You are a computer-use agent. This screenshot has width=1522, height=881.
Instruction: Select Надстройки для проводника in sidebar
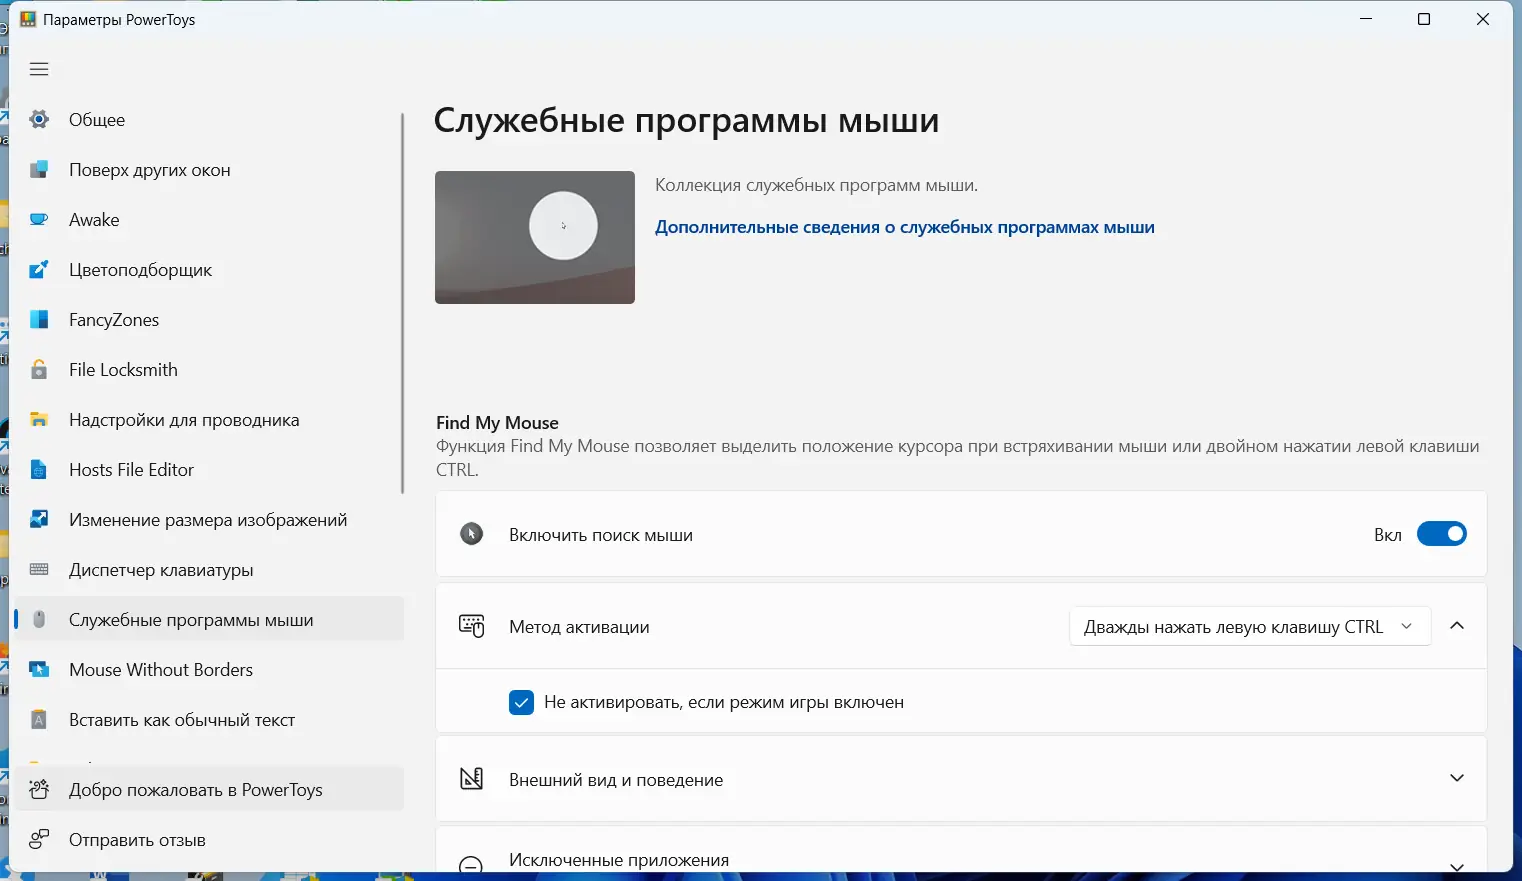[x=209, y=420]
